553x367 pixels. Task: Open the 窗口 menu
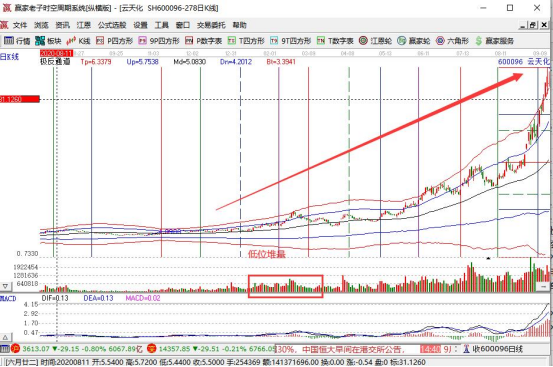pos(183,25)
